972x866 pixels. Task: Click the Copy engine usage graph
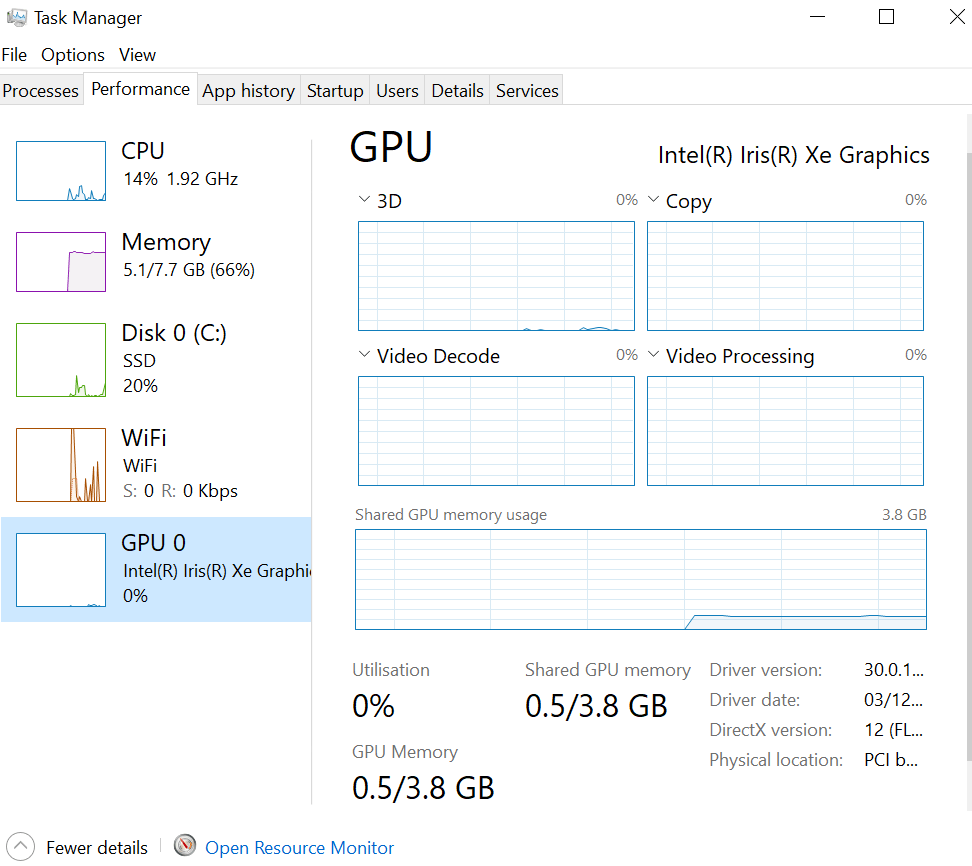(x=785, y=276)
